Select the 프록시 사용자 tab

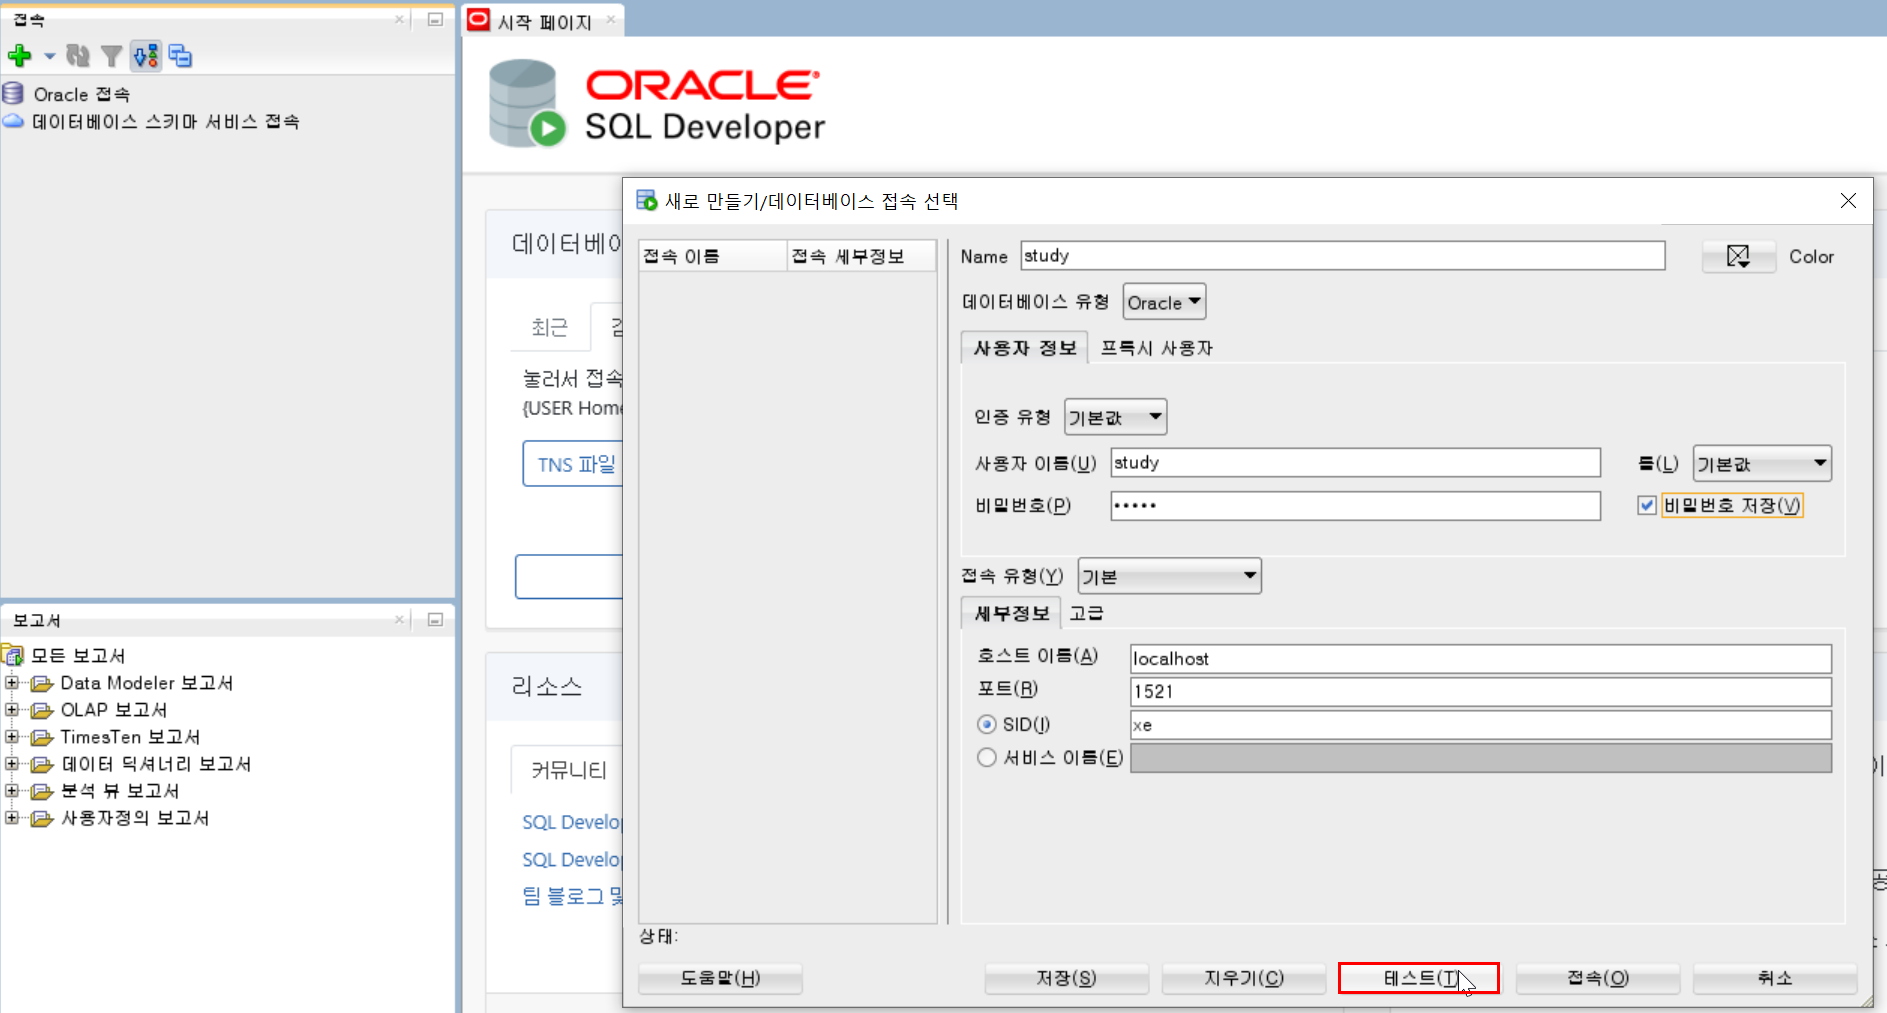tap(1156, 348)
